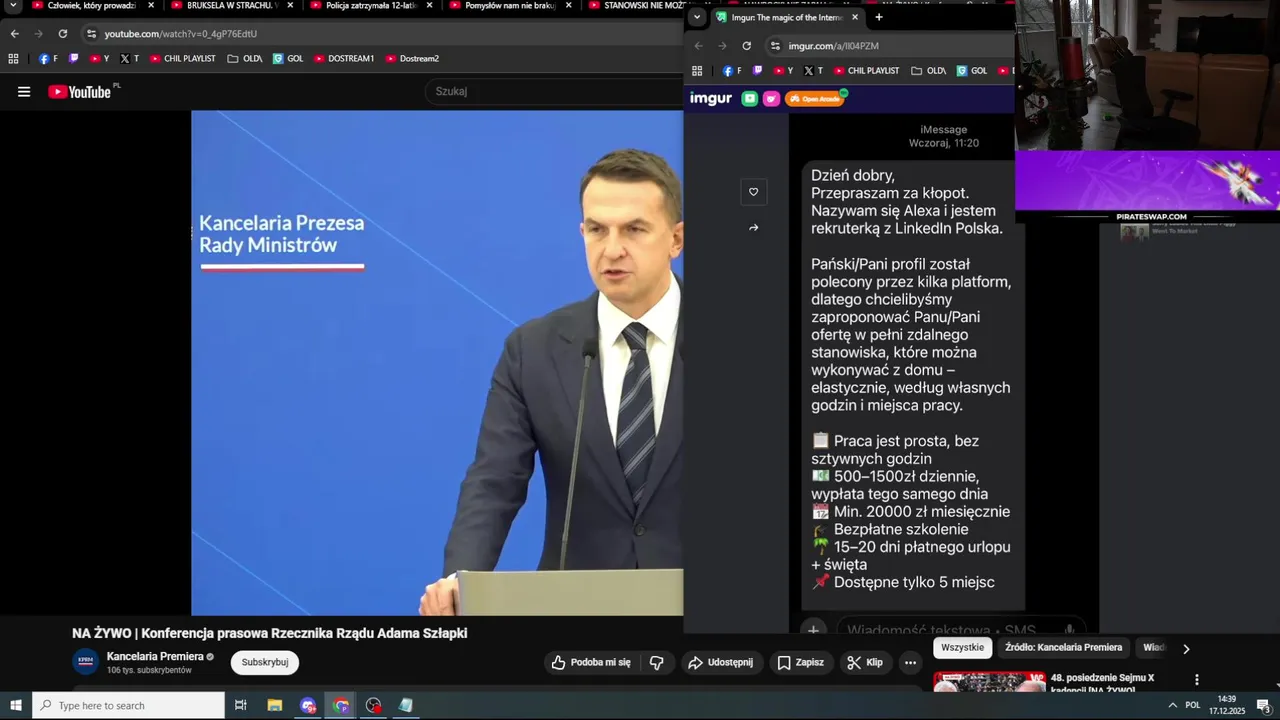Open CHIL PLAYLIST bookmark in Imgur window
Screen dimensions: 1280x720
[x=865, y=71]
